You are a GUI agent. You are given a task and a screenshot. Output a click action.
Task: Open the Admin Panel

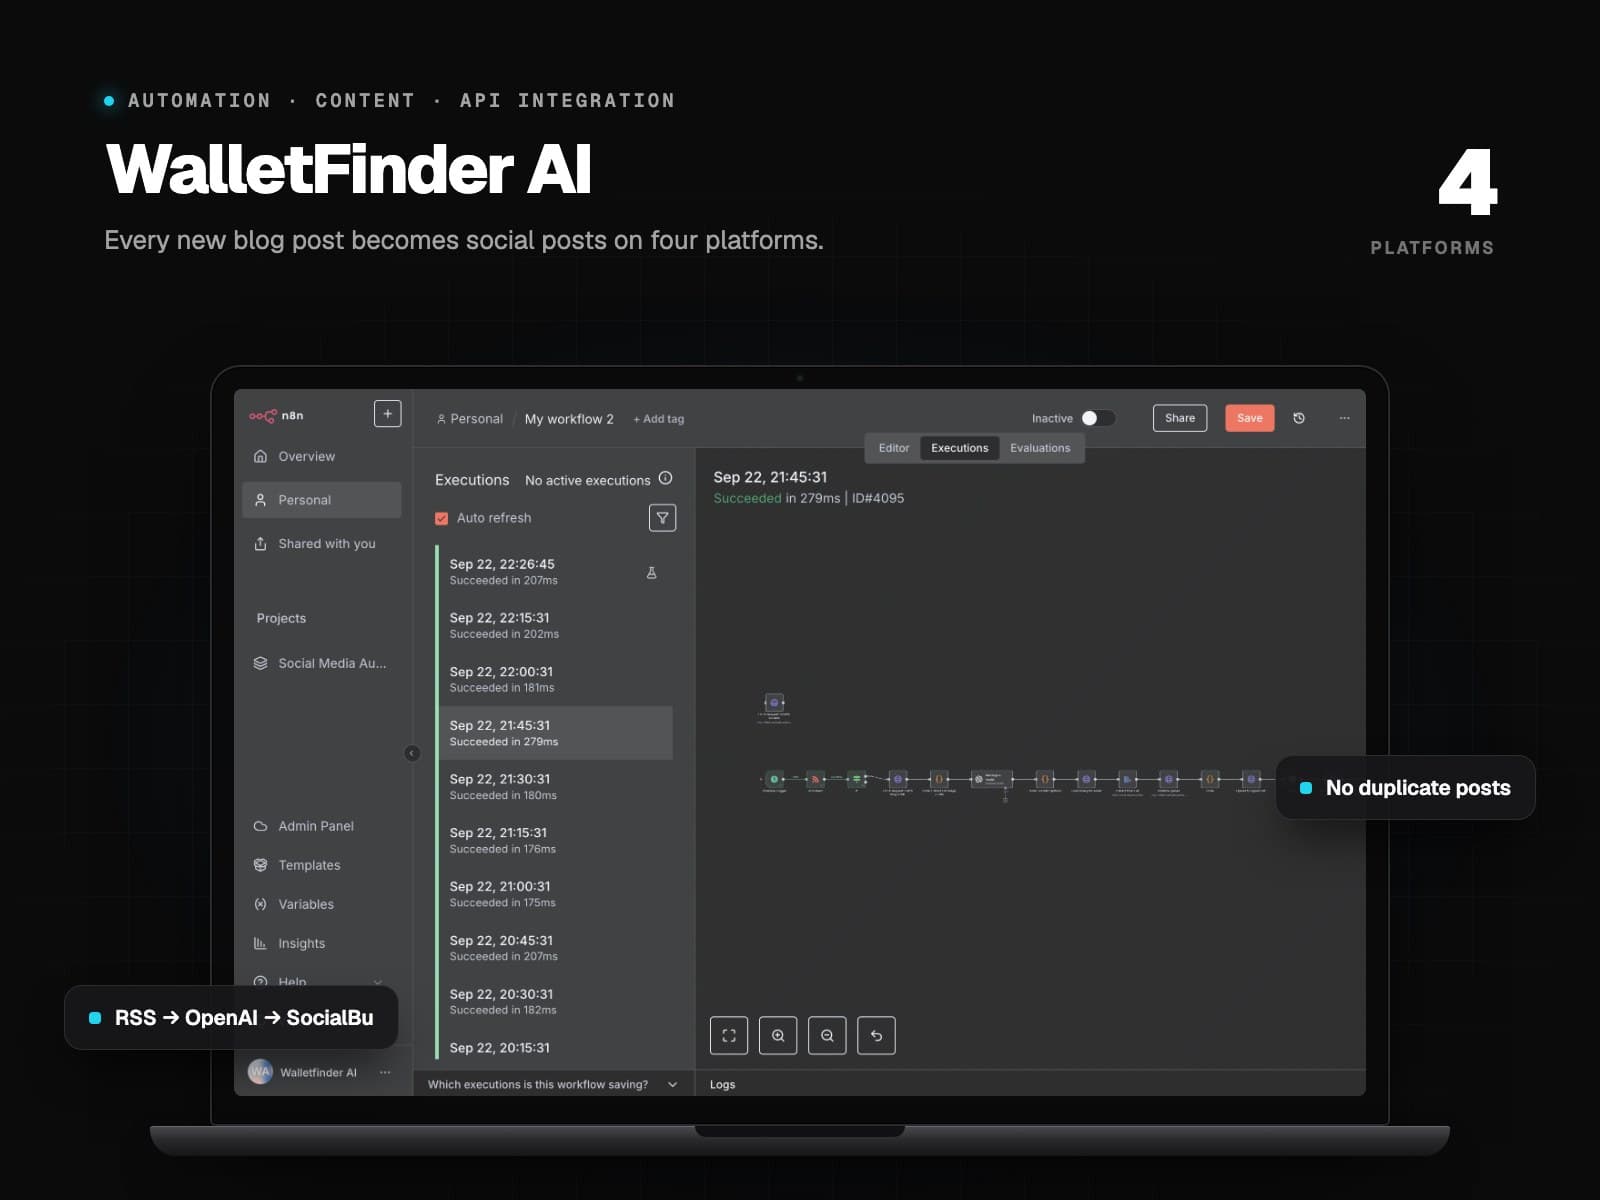pos(322,826)
